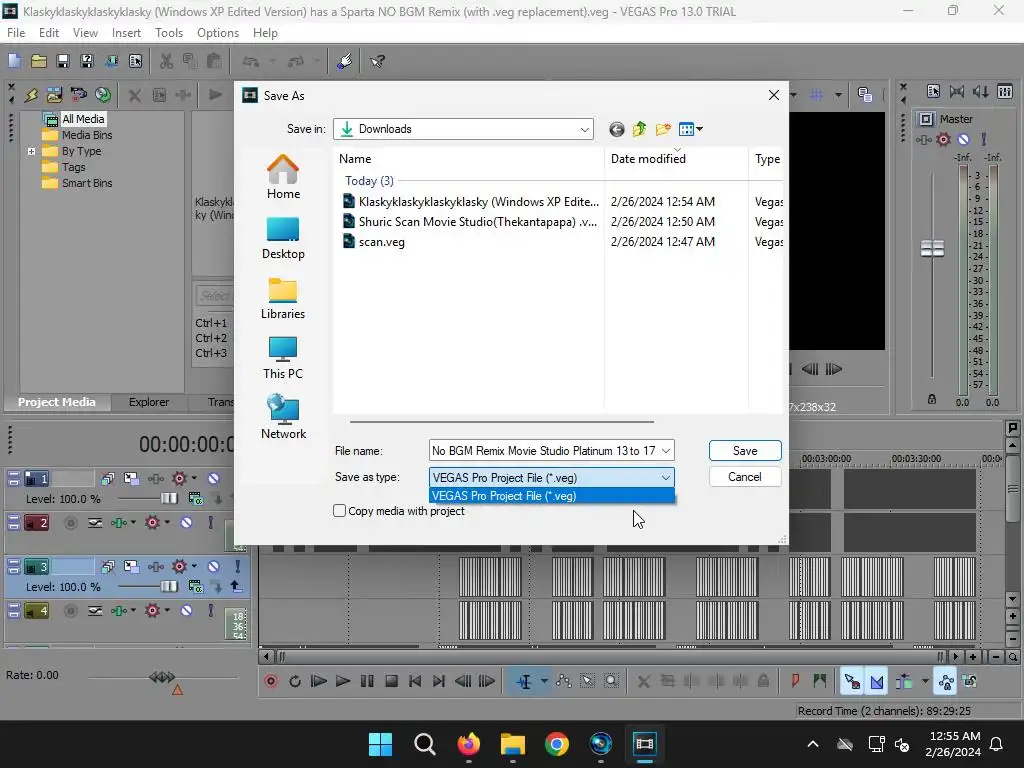Open the Tools menu

point(169,33)
